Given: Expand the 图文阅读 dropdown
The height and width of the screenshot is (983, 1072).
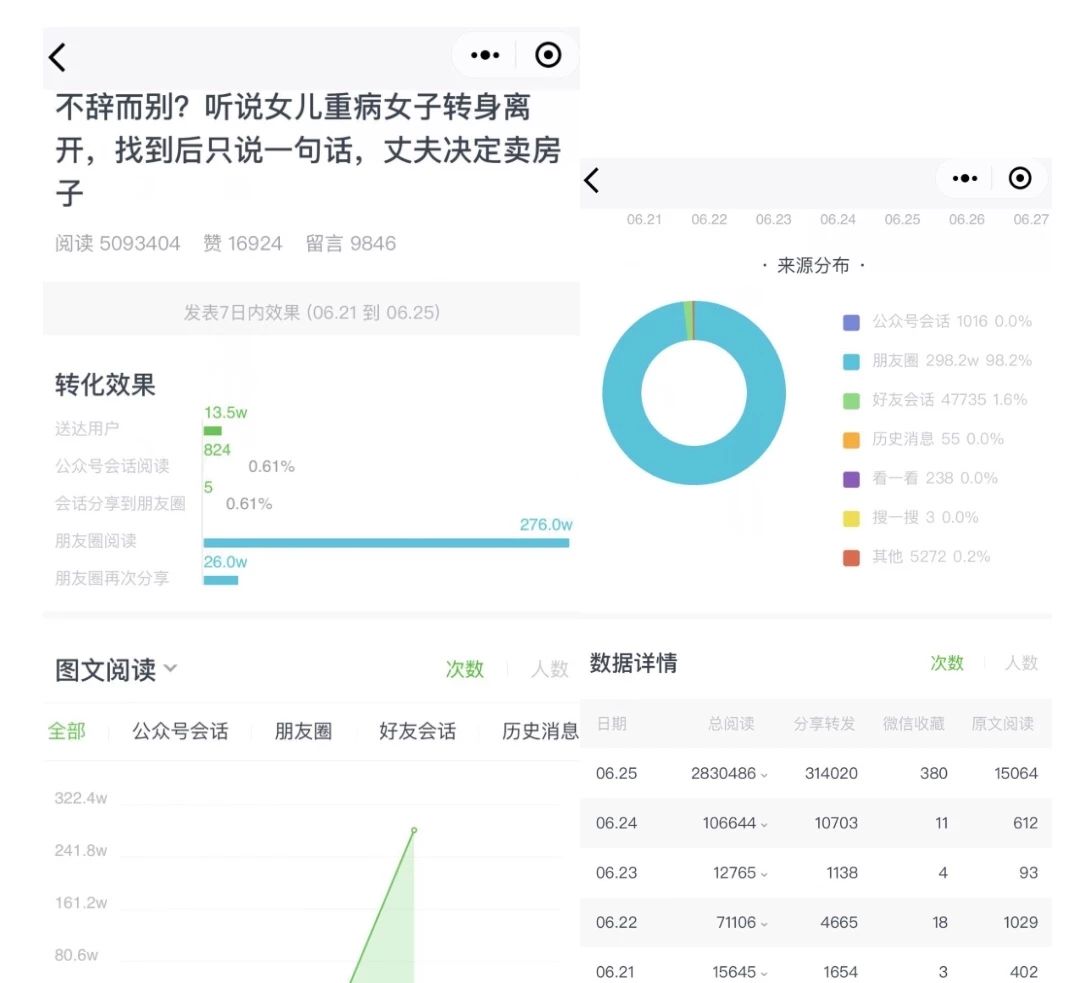Looking at the screenshot, I should pyautogui.click(x=170, y=668).
